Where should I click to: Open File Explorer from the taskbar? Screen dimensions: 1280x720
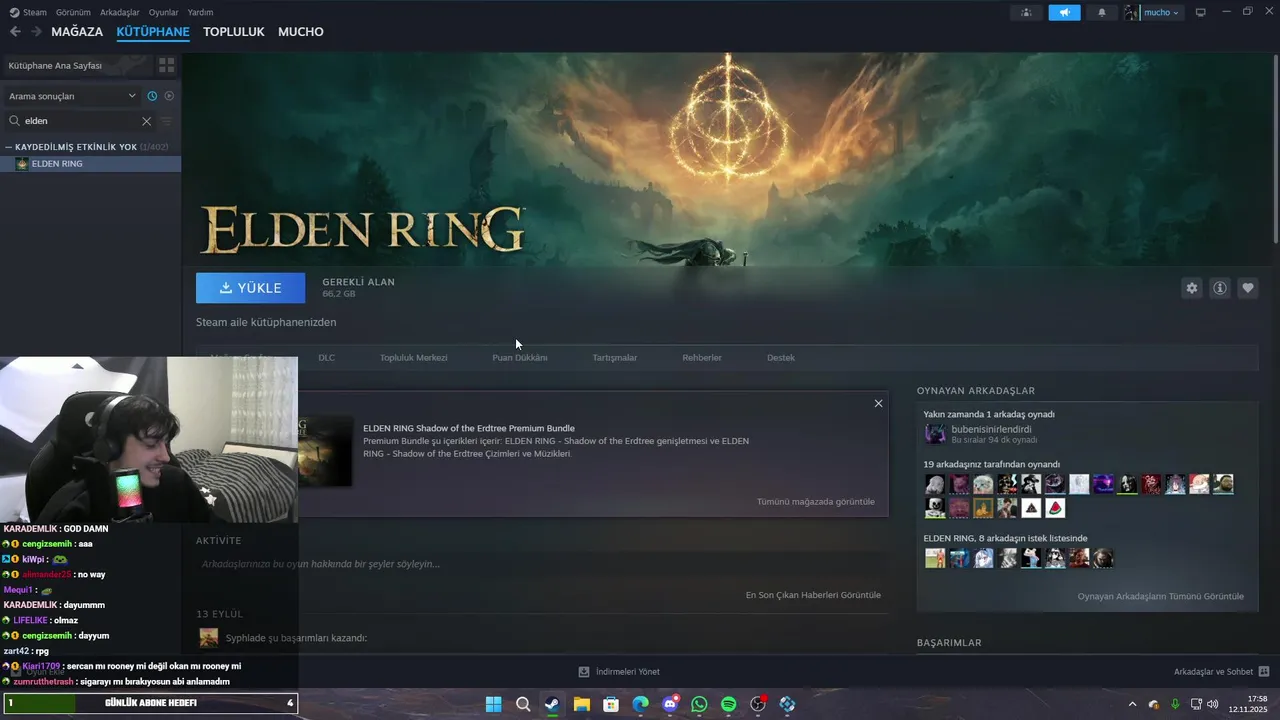(582, 704)
